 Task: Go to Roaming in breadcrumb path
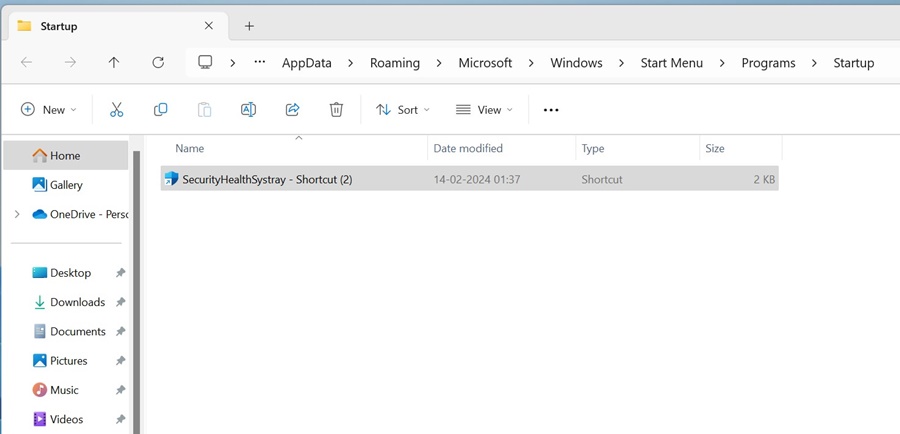(x=394, y=63)
